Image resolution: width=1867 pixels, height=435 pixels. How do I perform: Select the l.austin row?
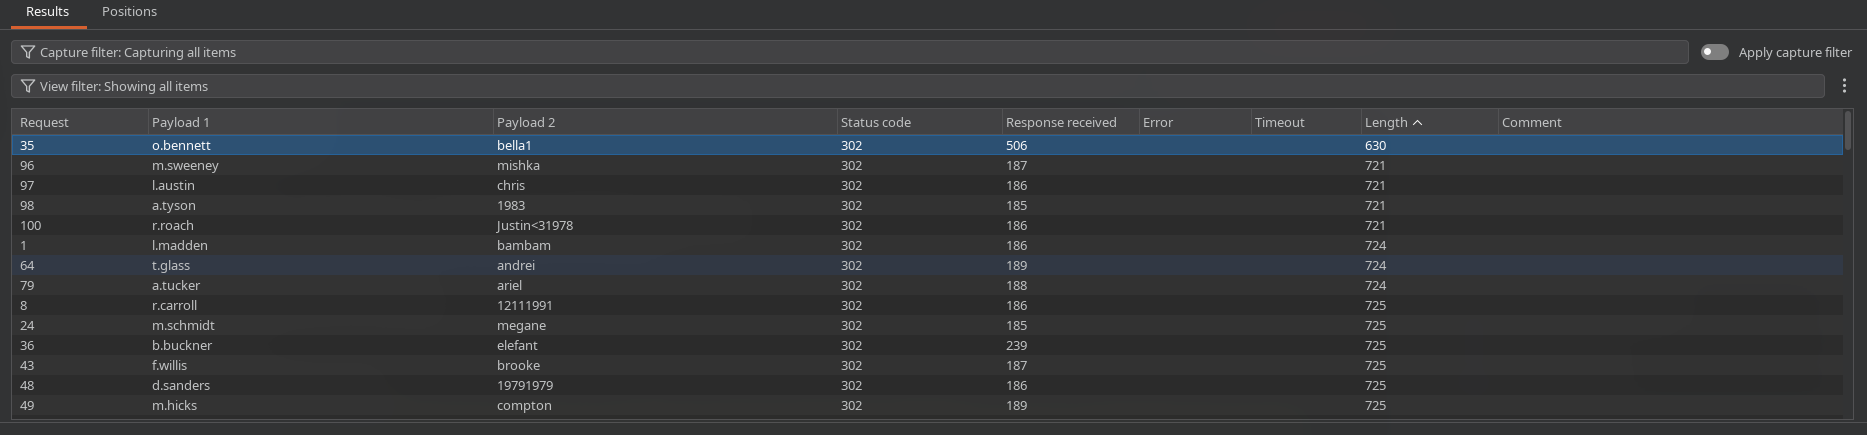927,185
